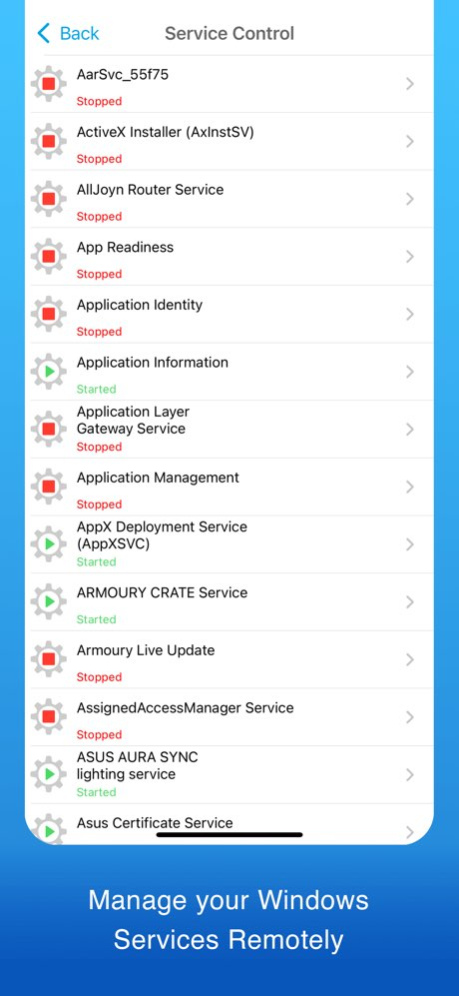This screenshot has width=459, height=996.
Task: Click the stopped gear icon for AssignedAccessManager Service
Action: (49, 717)
